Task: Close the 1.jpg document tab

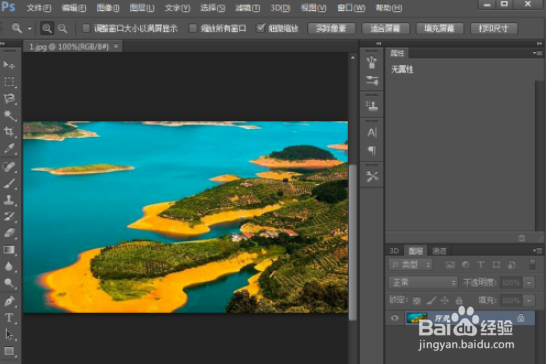Action: click(x=116, y=46)
